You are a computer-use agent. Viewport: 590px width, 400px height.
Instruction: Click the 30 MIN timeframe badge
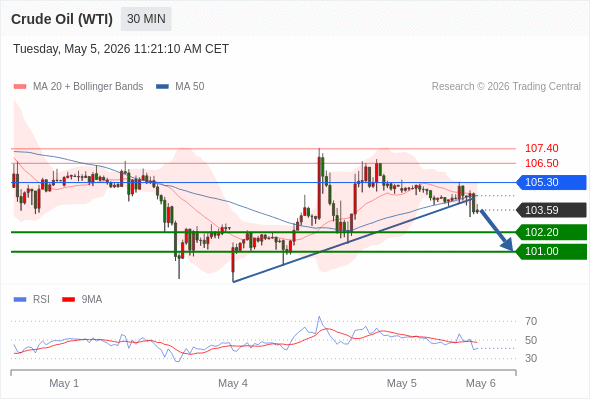click(146, 19)
